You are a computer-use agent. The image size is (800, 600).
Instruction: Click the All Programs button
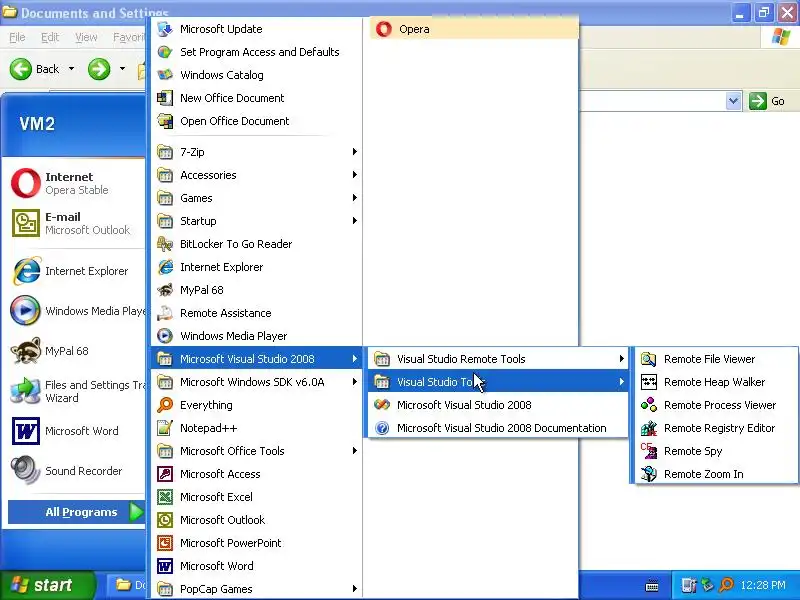(x=77, y=512)
